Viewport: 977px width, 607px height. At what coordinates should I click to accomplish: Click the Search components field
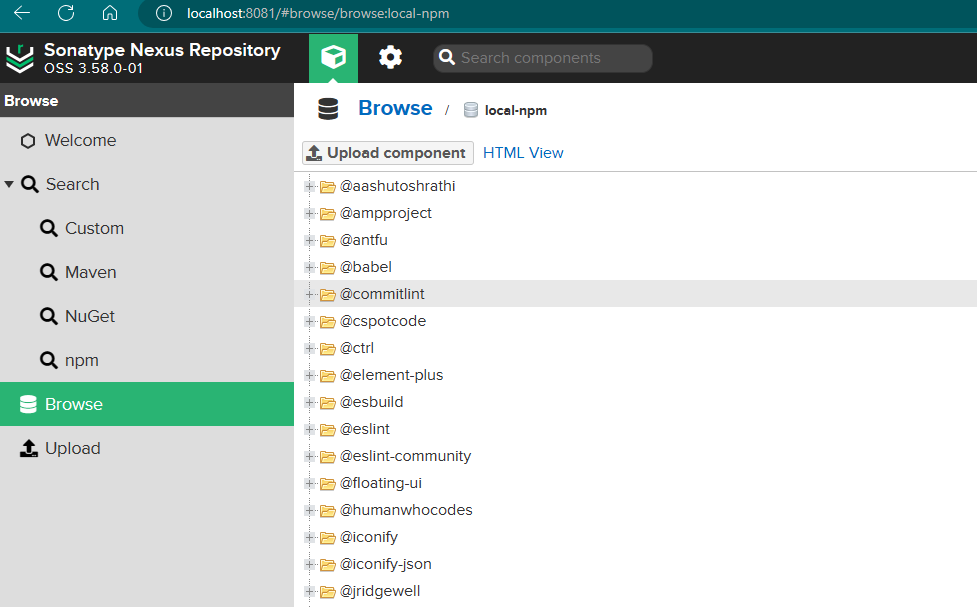(543, 58)
